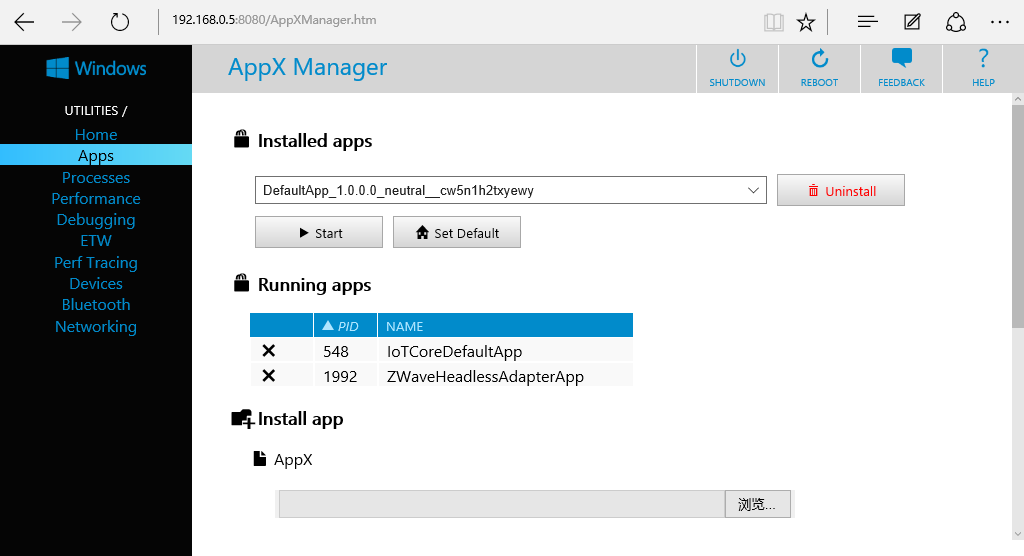1024x556 pixels.
Task: Navigate to Debugging
Action: (96, 220)
